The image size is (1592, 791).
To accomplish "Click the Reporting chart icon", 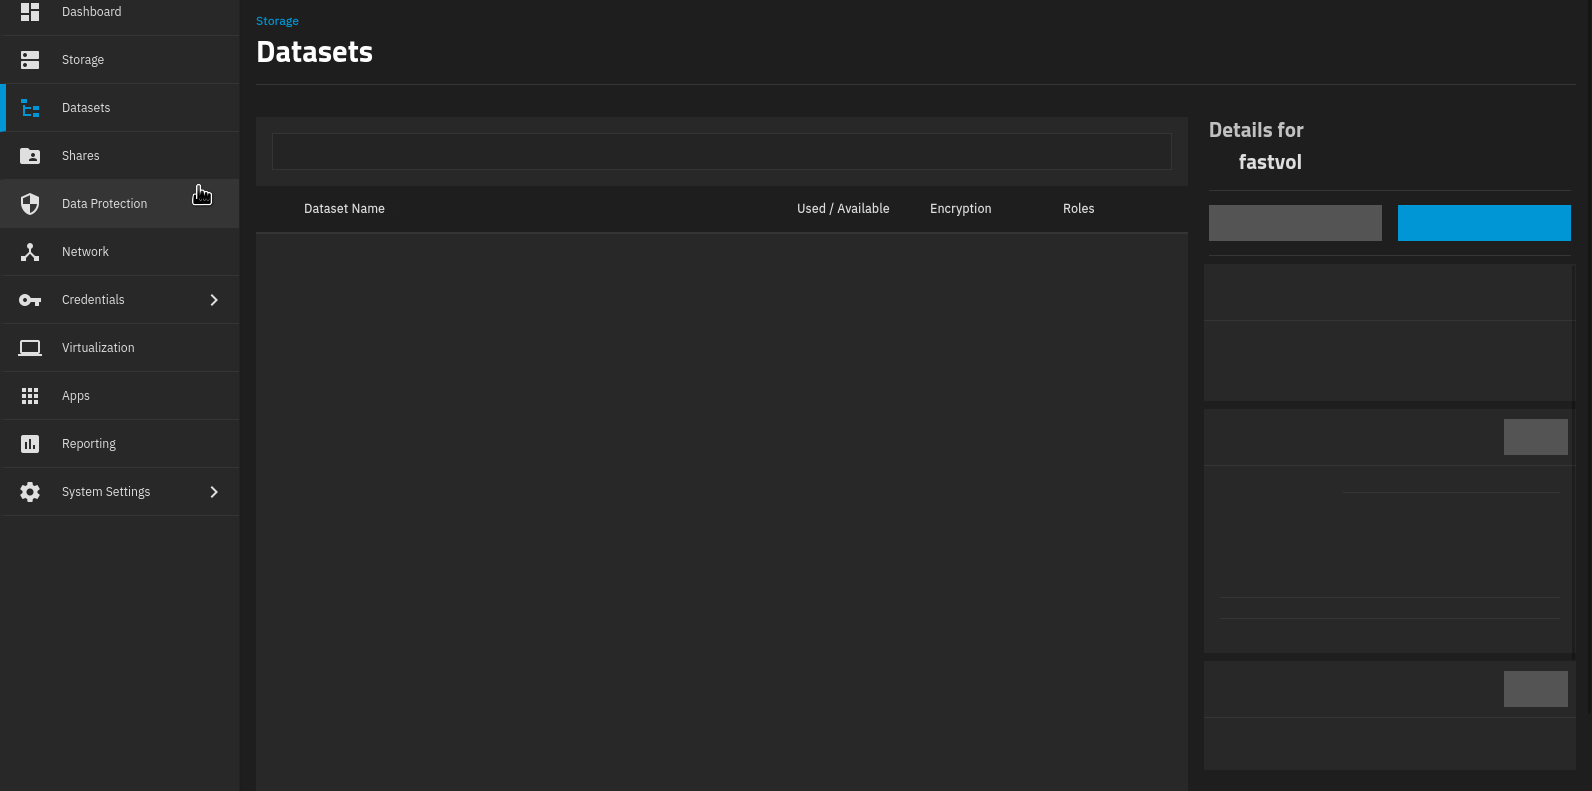I will 30,444.
